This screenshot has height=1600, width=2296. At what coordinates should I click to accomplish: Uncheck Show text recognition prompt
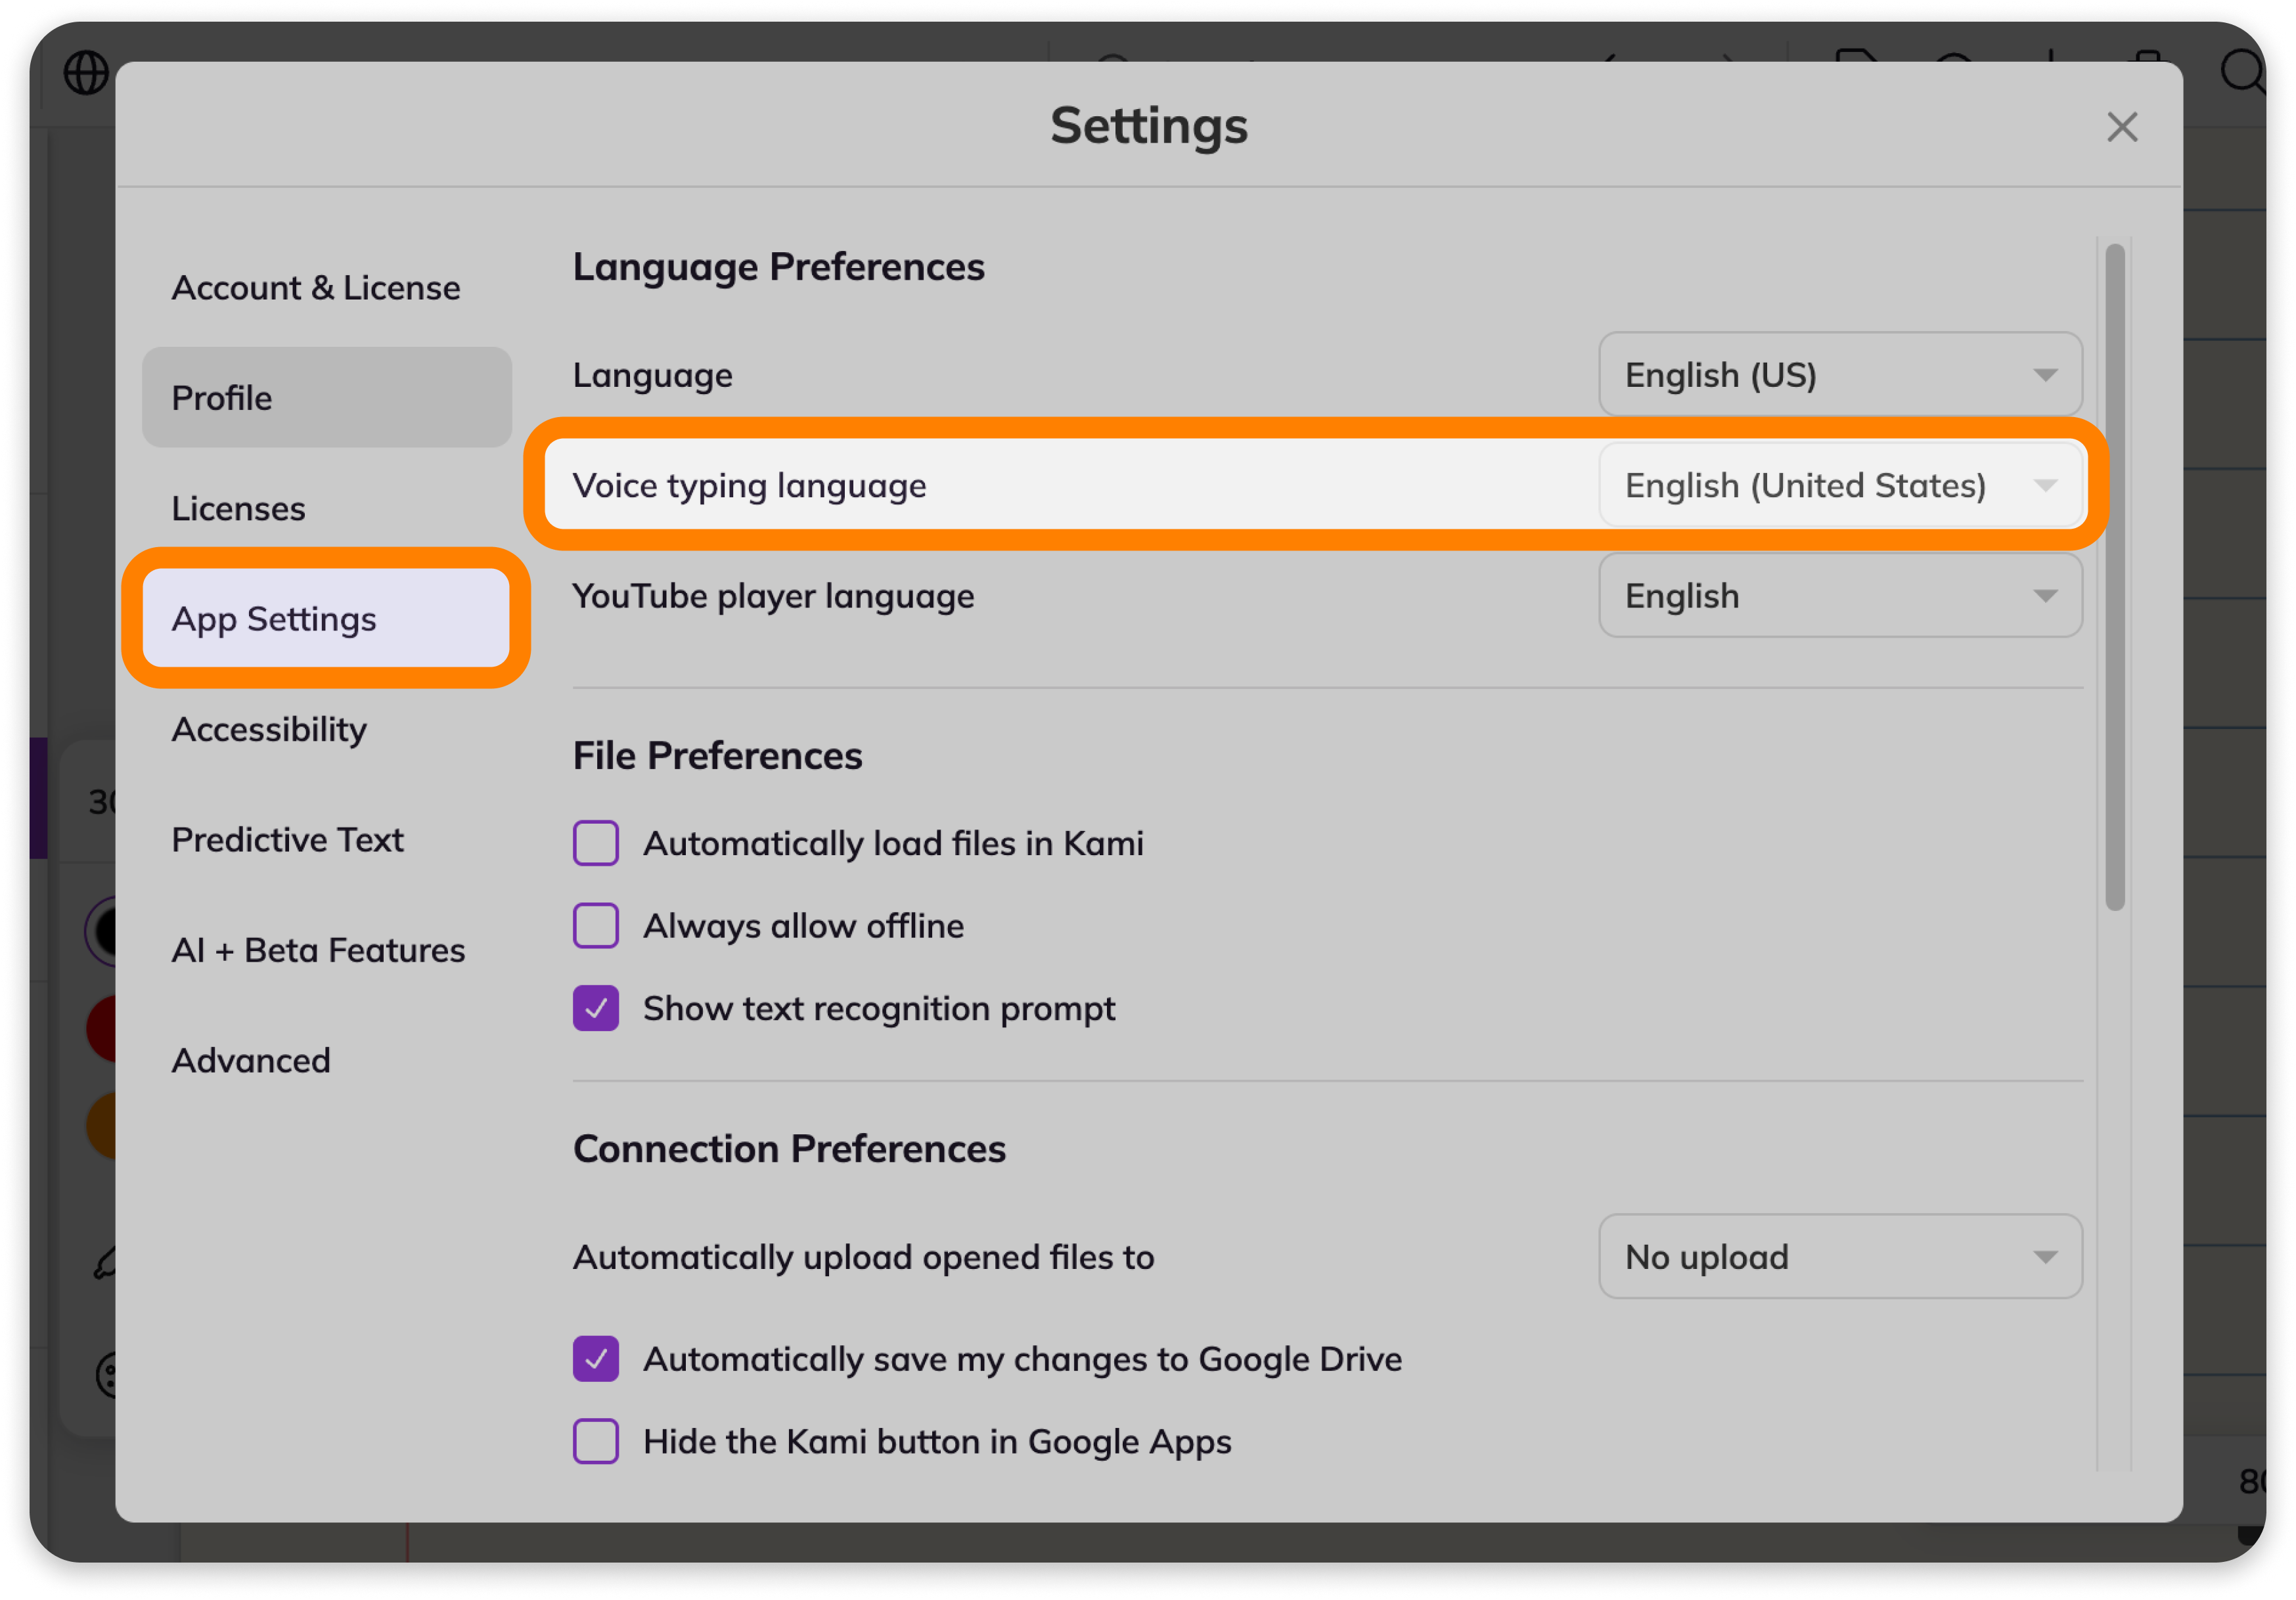point(596,1008)
